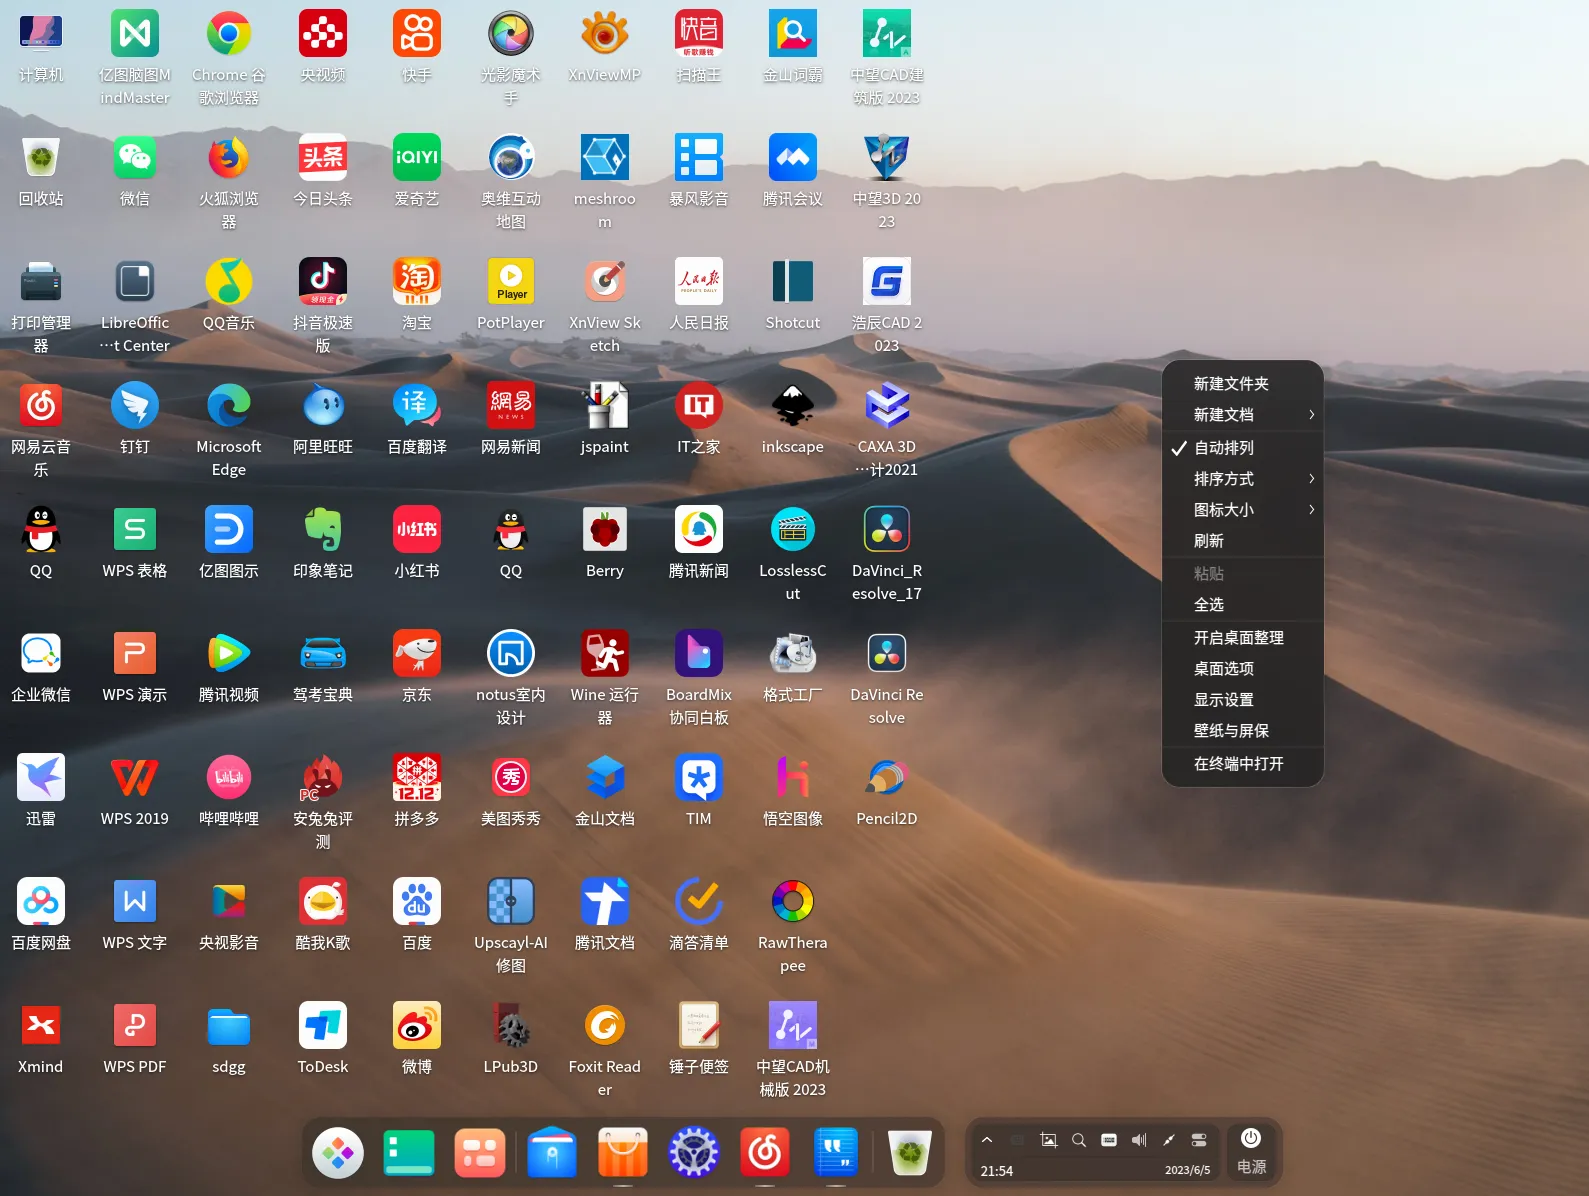The image size is (1589, 1196).
Task: Open the trash icon in the dock
Action: [910, 1153]
